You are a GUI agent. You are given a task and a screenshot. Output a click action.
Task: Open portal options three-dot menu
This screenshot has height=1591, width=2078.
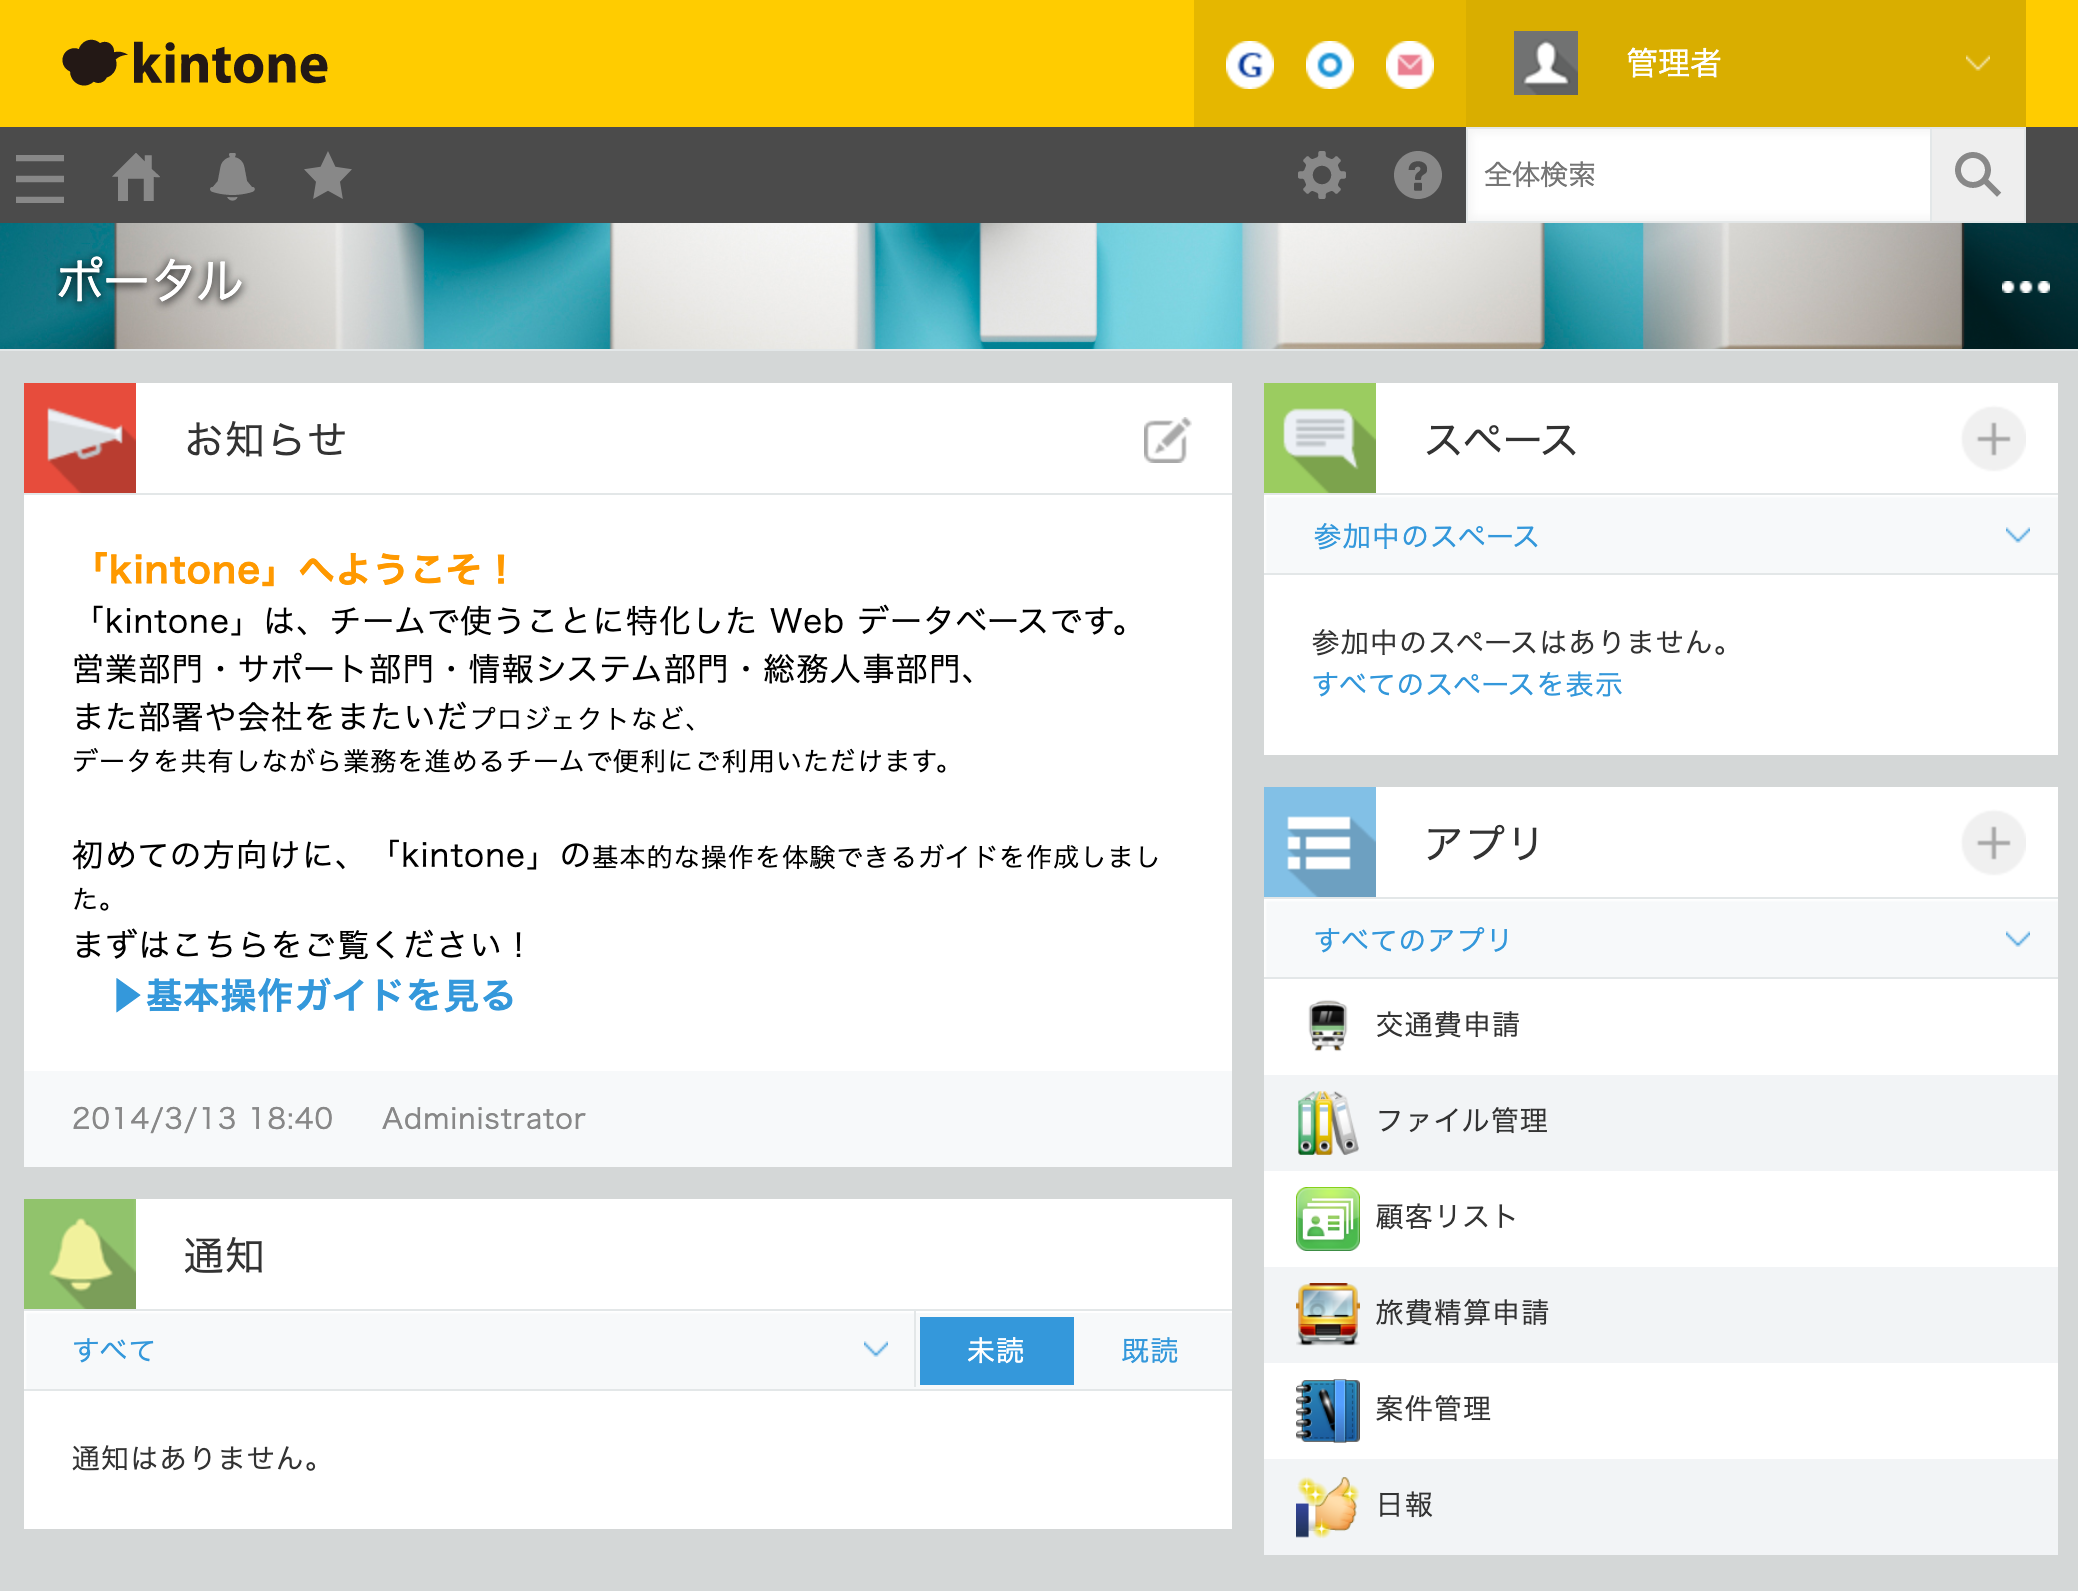2026,287
